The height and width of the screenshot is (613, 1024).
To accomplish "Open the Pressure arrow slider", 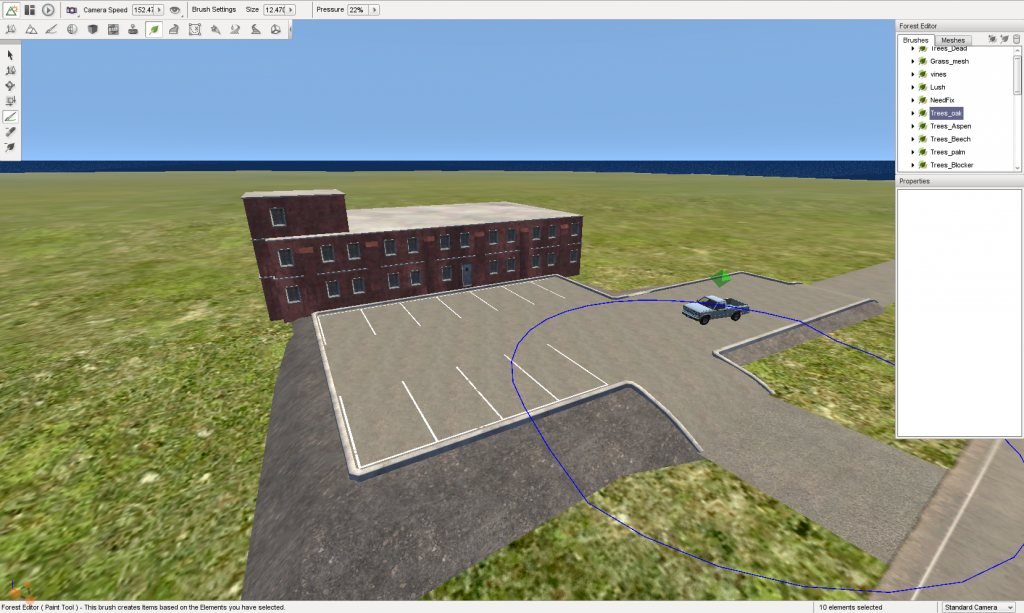I will (x=374, y=10).
